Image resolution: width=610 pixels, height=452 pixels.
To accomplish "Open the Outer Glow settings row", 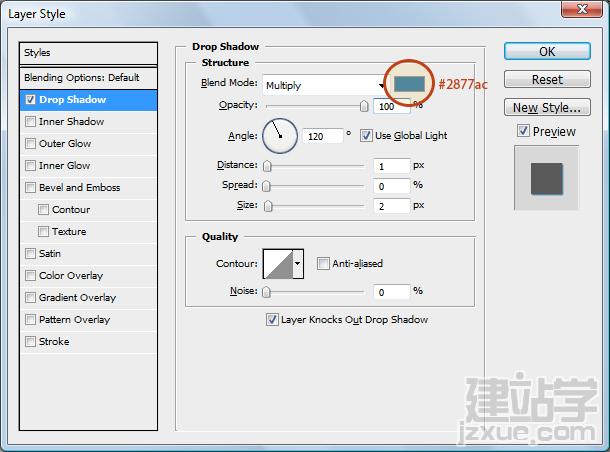I will pyautogui.click(x=88, y=144).
